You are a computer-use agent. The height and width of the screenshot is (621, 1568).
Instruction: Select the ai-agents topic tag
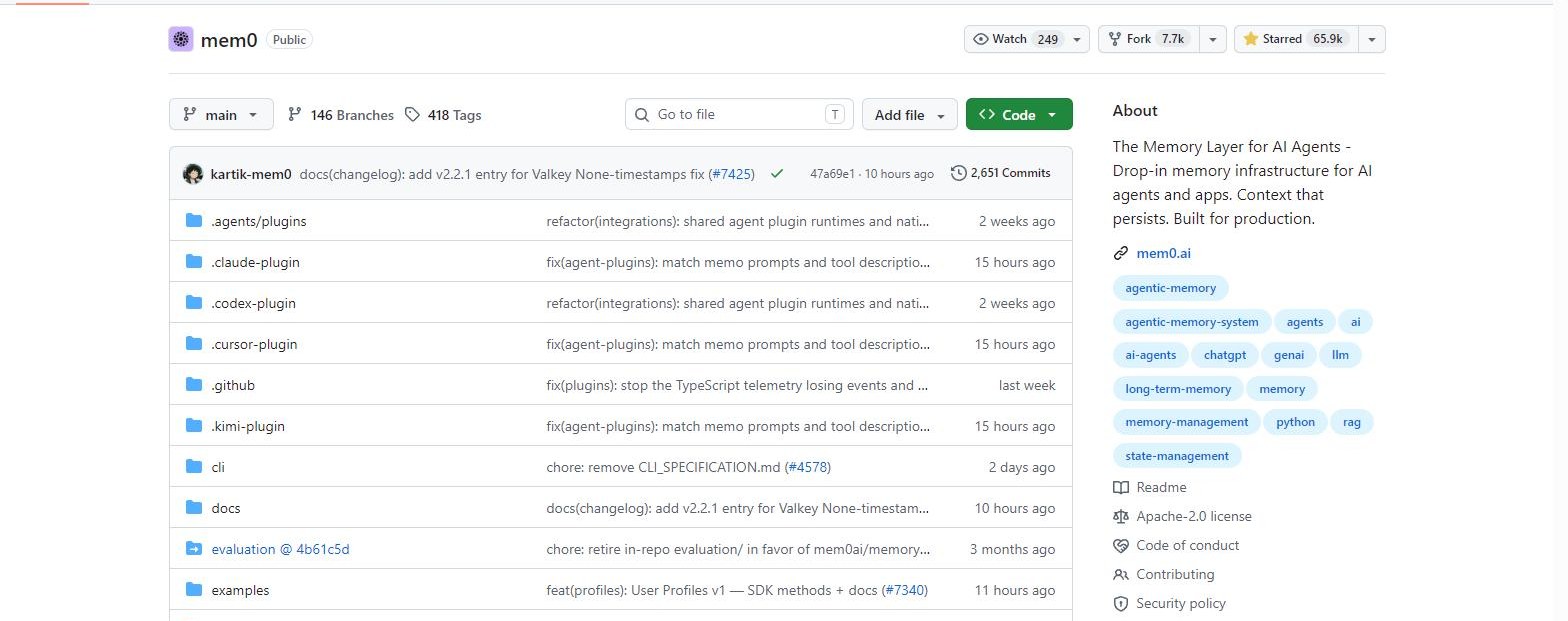[1150, 355]
